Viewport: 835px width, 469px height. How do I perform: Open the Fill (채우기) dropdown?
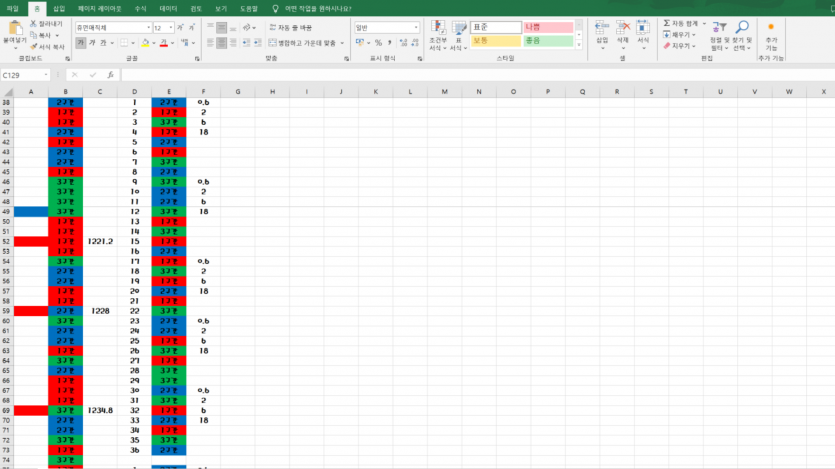[x=679, y=35]
